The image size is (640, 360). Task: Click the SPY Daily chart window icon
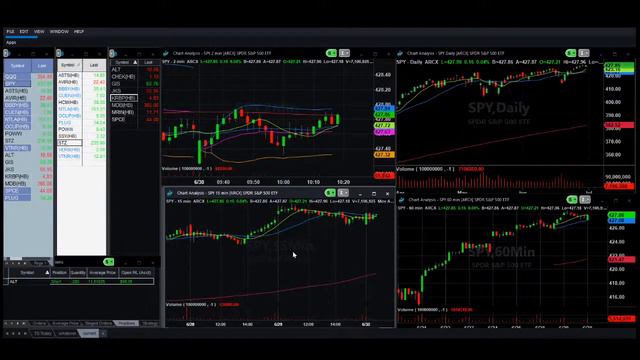click(400, 53)
